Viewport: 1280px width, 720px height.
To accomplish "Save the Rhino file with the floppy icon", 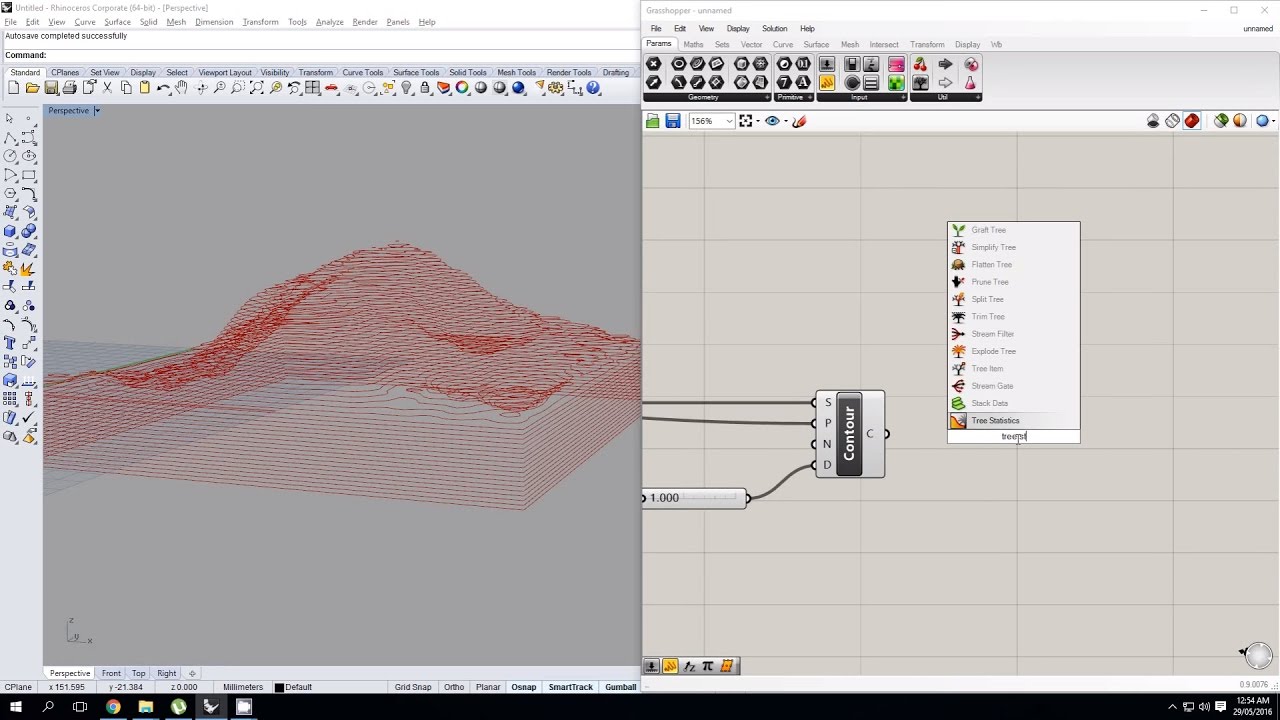I will tap(51, 88).
